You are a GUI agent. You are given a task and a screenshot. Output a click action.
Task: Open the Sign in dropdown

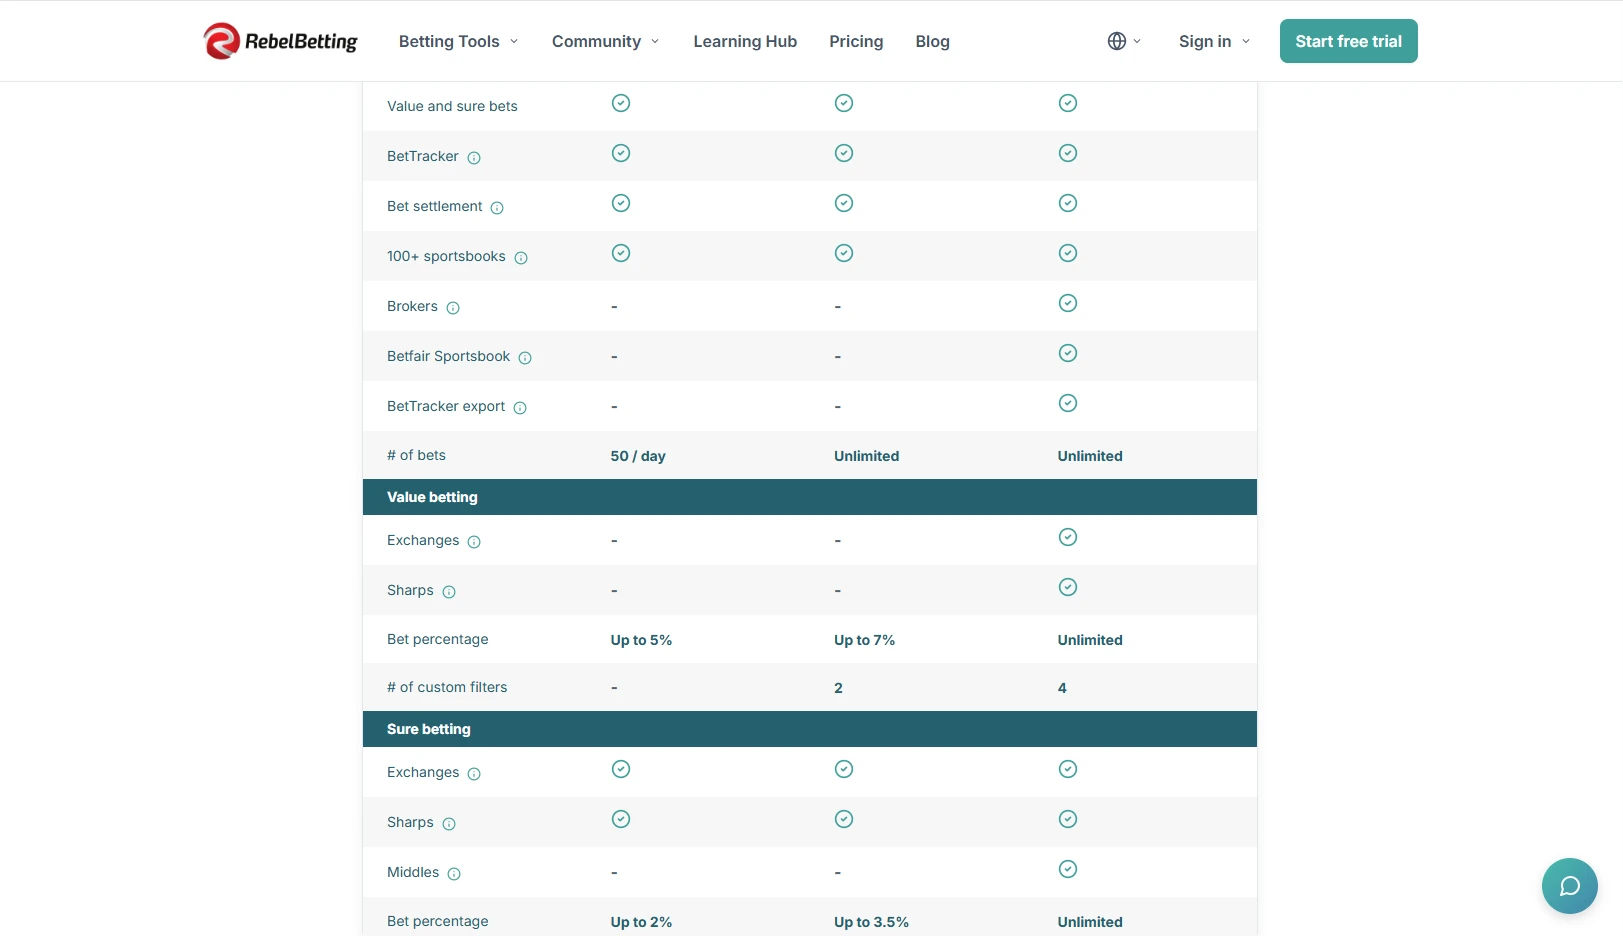pos(1214,41)
